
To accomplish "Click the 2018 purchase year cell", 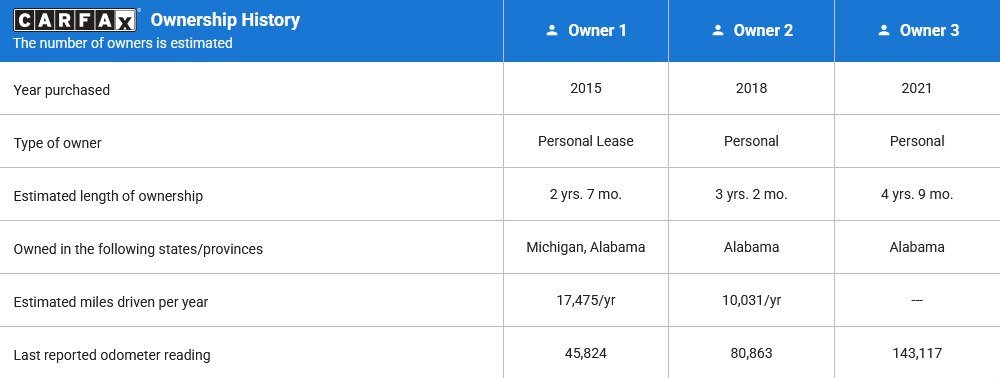I will click(x=751, y=88).
